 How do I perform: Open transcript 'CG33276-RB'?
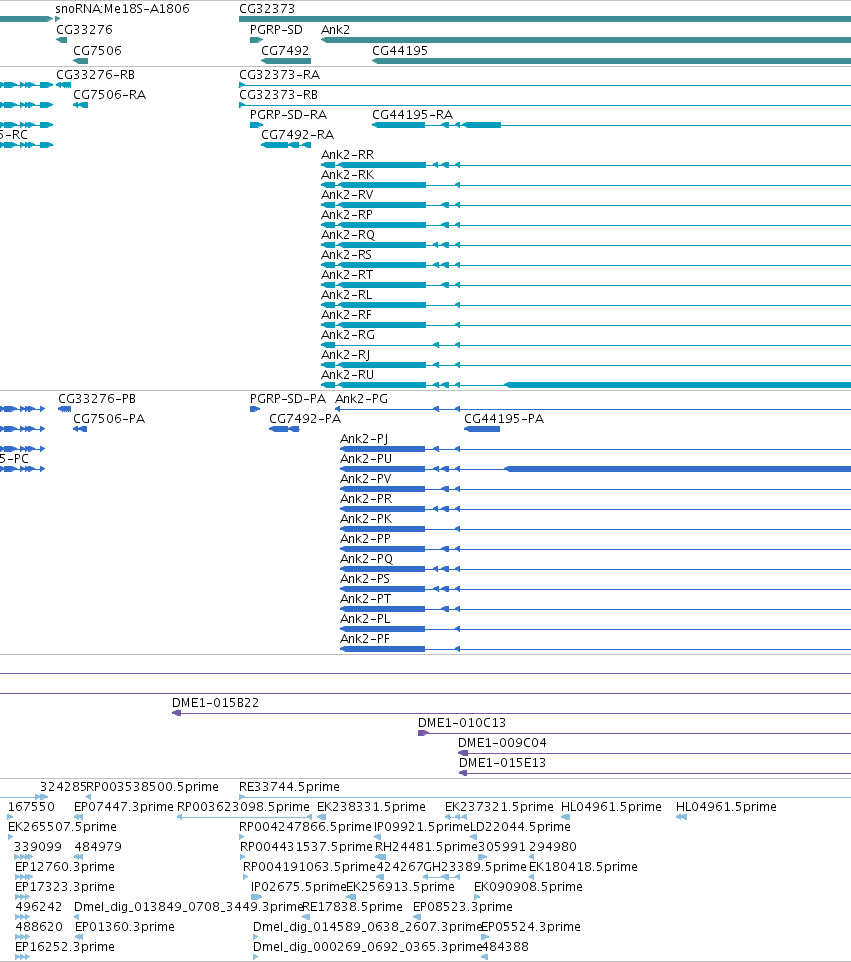click(95, 74)
